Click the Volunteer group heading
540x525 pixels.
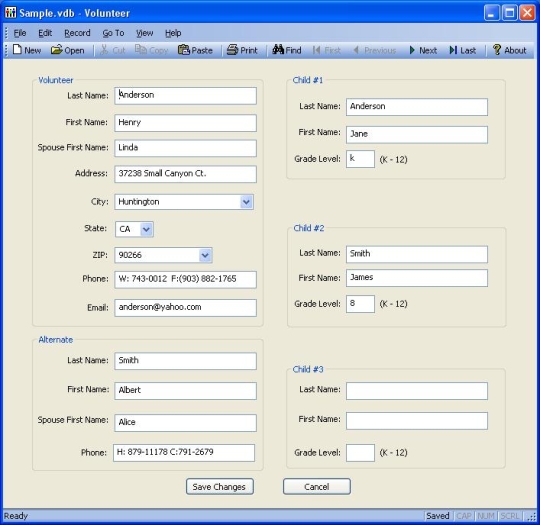pos(55,80)
